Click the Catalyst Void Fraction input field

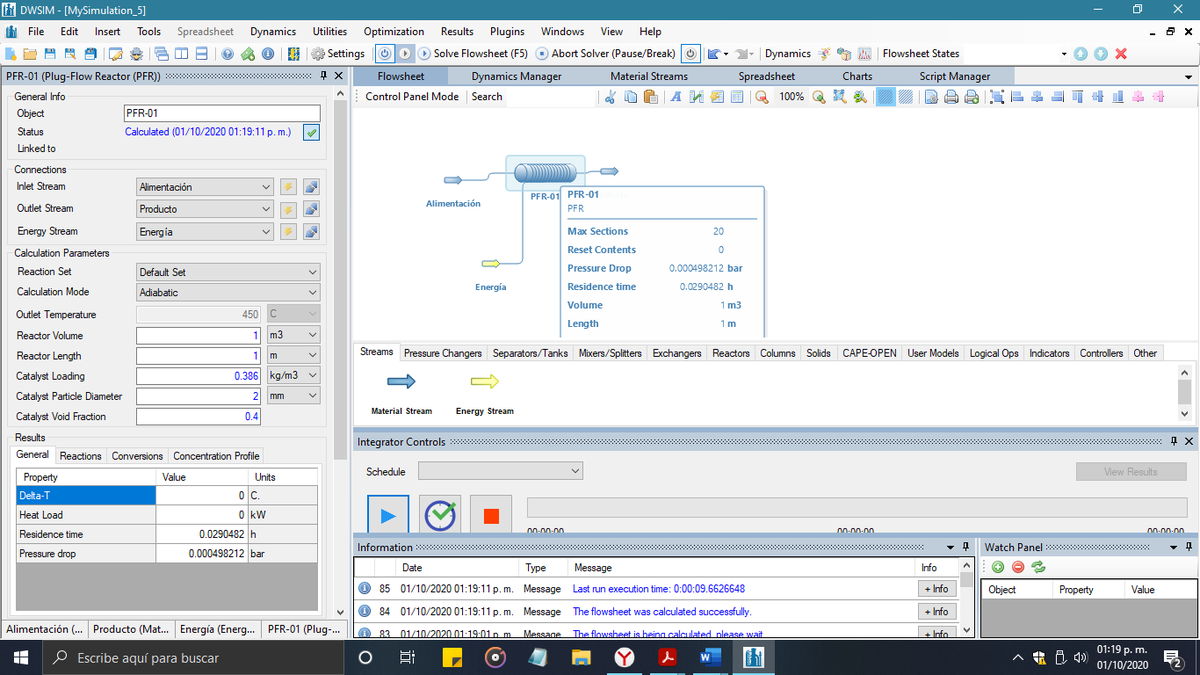click(x=198, y=417)
